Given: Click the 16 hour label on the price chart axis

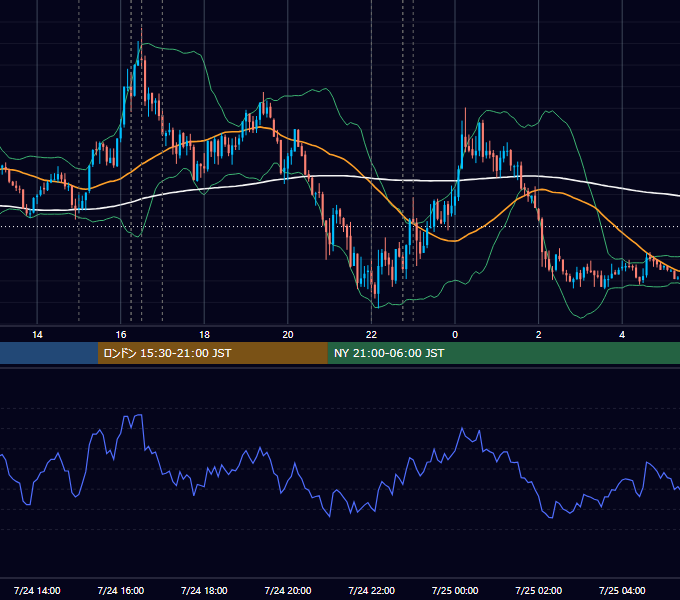Looking at the screenshot, I should click(x=121, y=335).
